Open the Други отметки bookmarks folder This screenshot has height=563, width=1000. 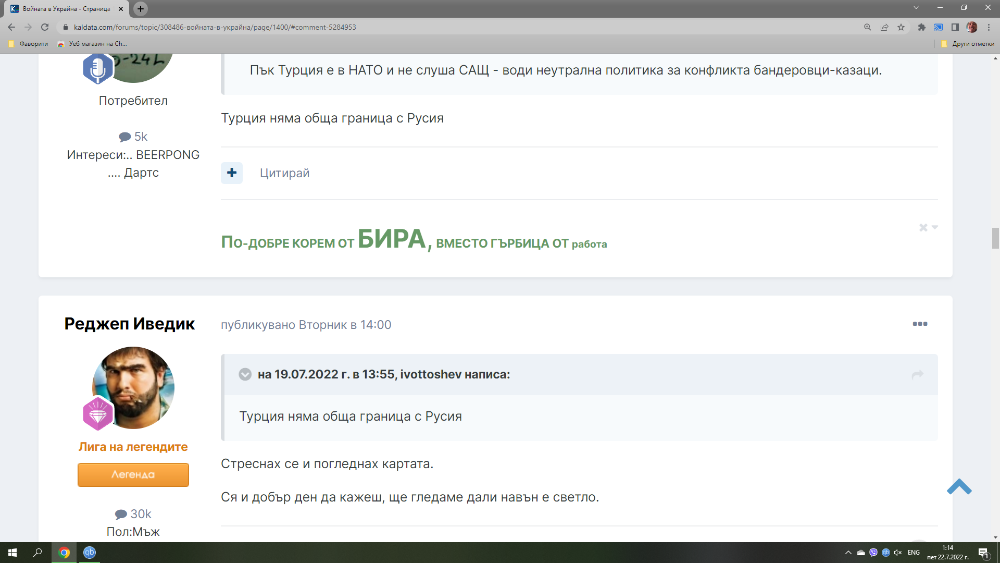pos(967,44)
